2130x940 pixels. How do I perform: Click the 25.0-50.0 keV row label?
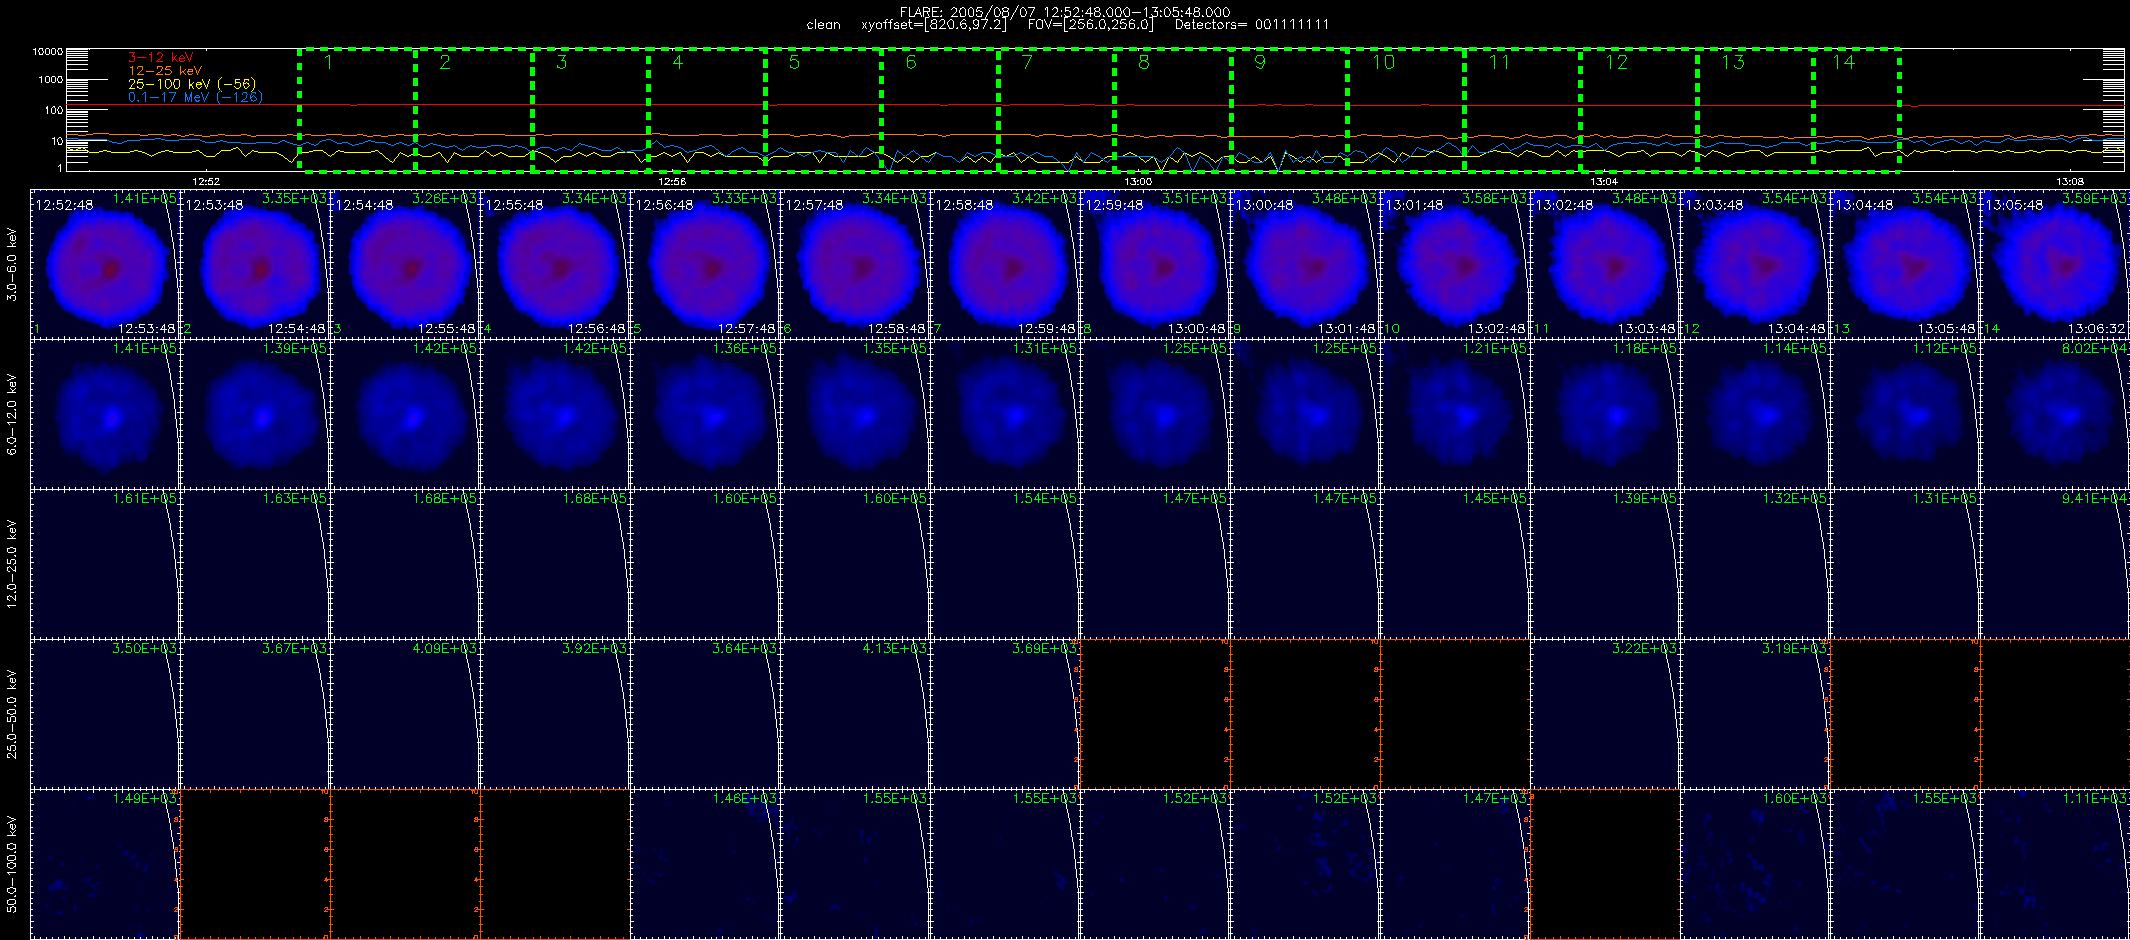[x=12, y=714]
